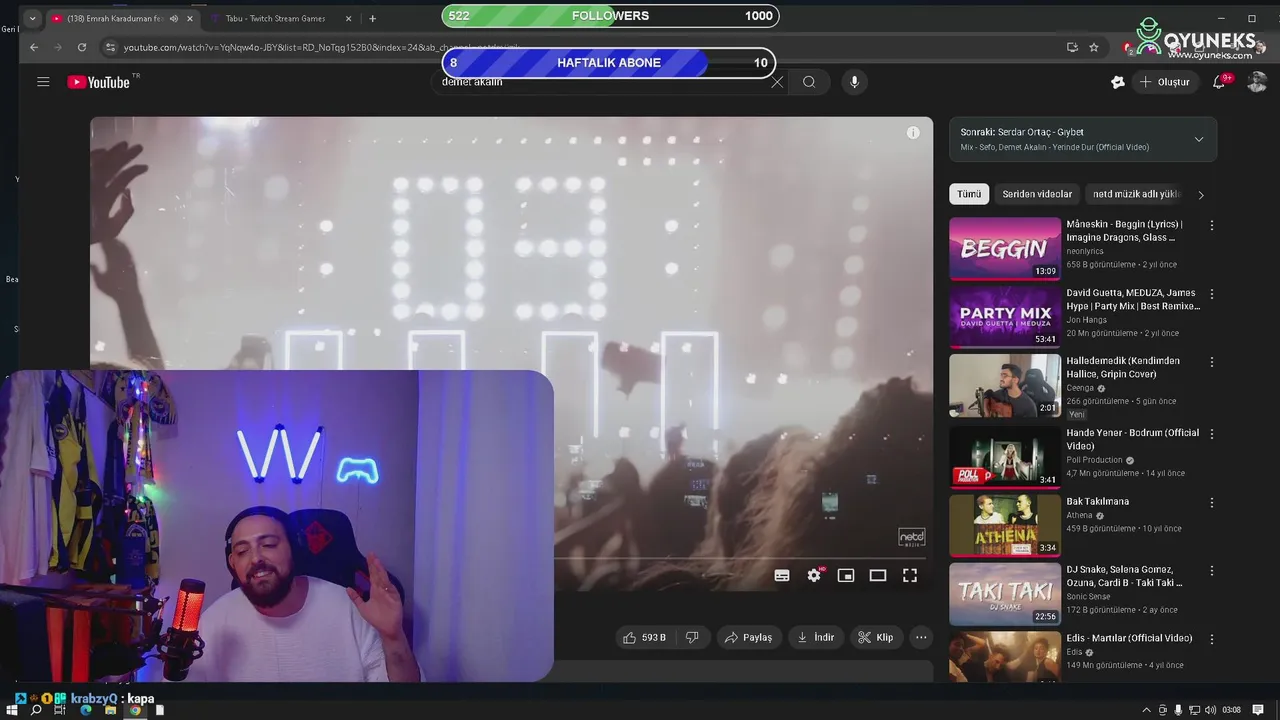Image resolution: width=1280 pixels, height=720 pixels.
Task: Like the video with 593 B likes
Action: pyautogui.click(x=644, y=637)
